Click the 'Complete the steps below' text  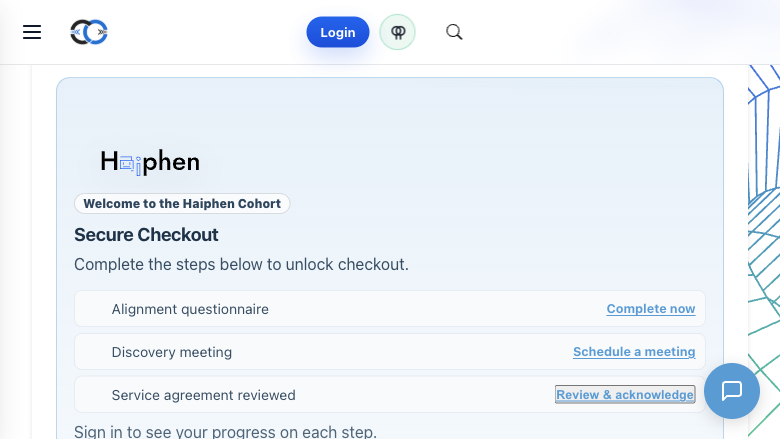[x=241, y=265]
